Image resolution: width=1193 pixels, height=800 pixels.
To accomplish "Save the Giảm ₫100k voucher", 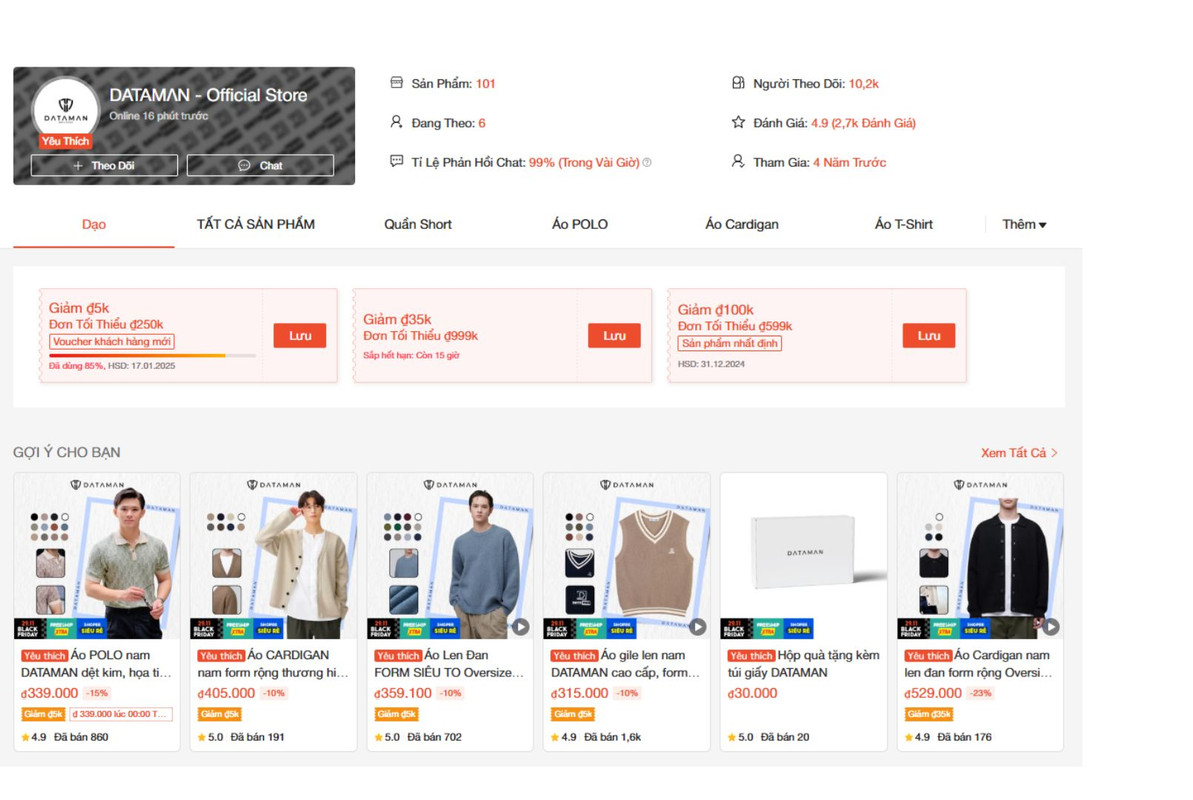I will point(928,336).
